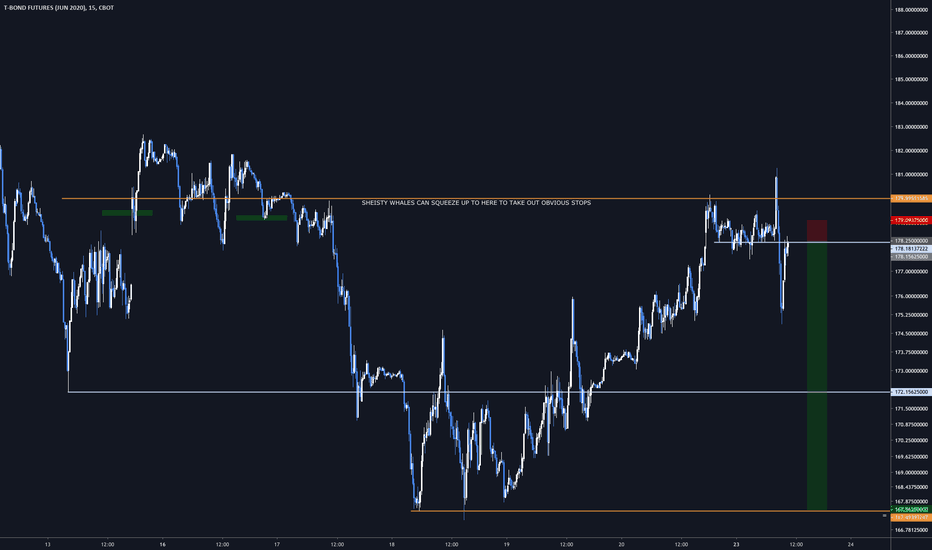
Task: Click the light blue 178.18137222 current price label
Action: (x=911, y=249)
